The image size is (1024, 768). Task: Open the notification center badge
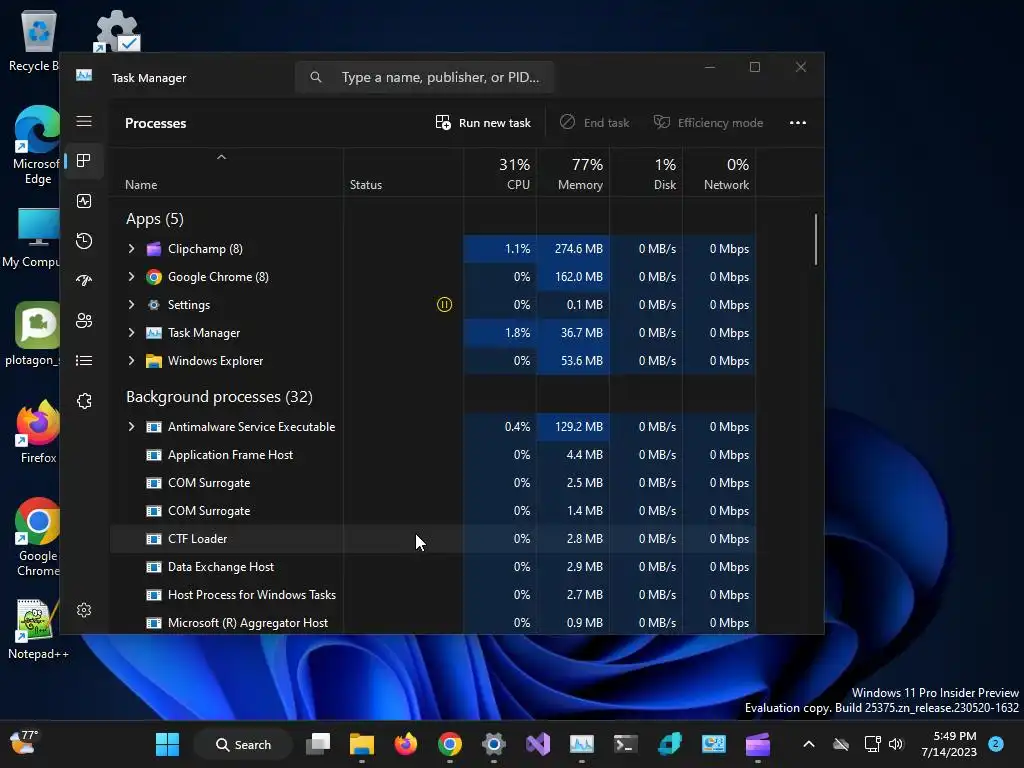995,744
